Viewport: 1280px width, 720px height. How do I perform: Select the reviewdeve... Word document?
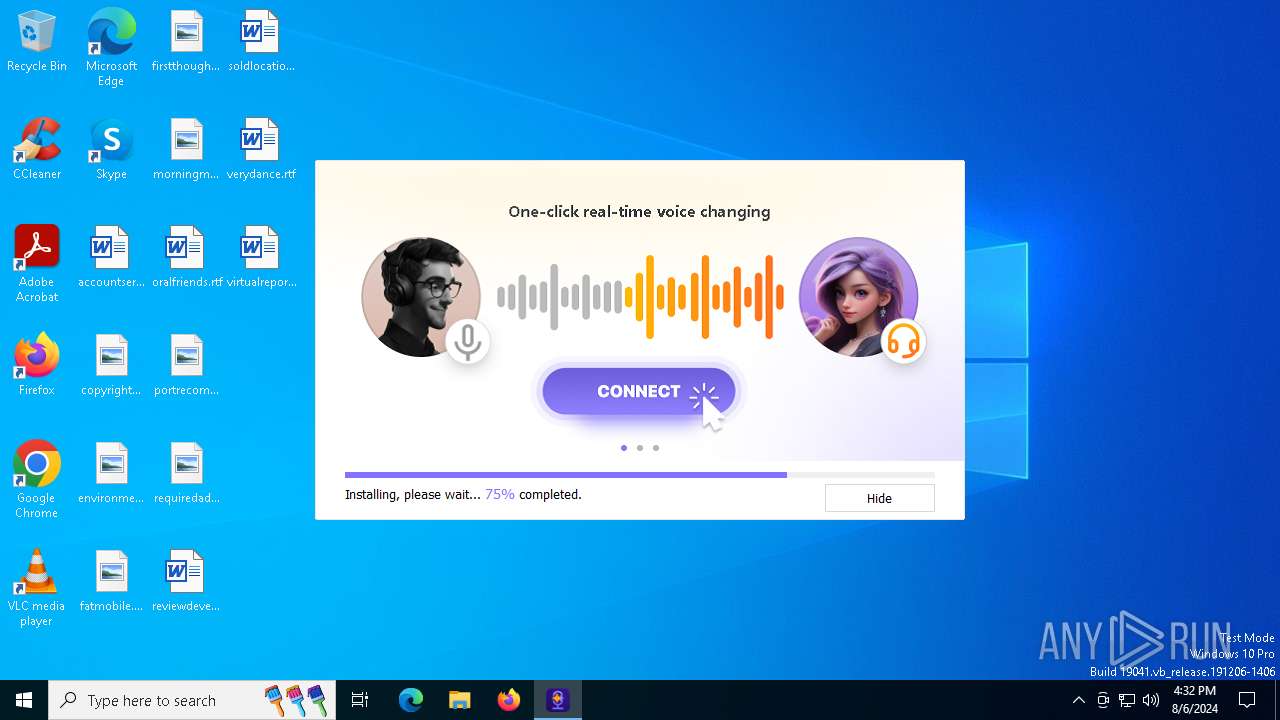click(x=186, y=582)
